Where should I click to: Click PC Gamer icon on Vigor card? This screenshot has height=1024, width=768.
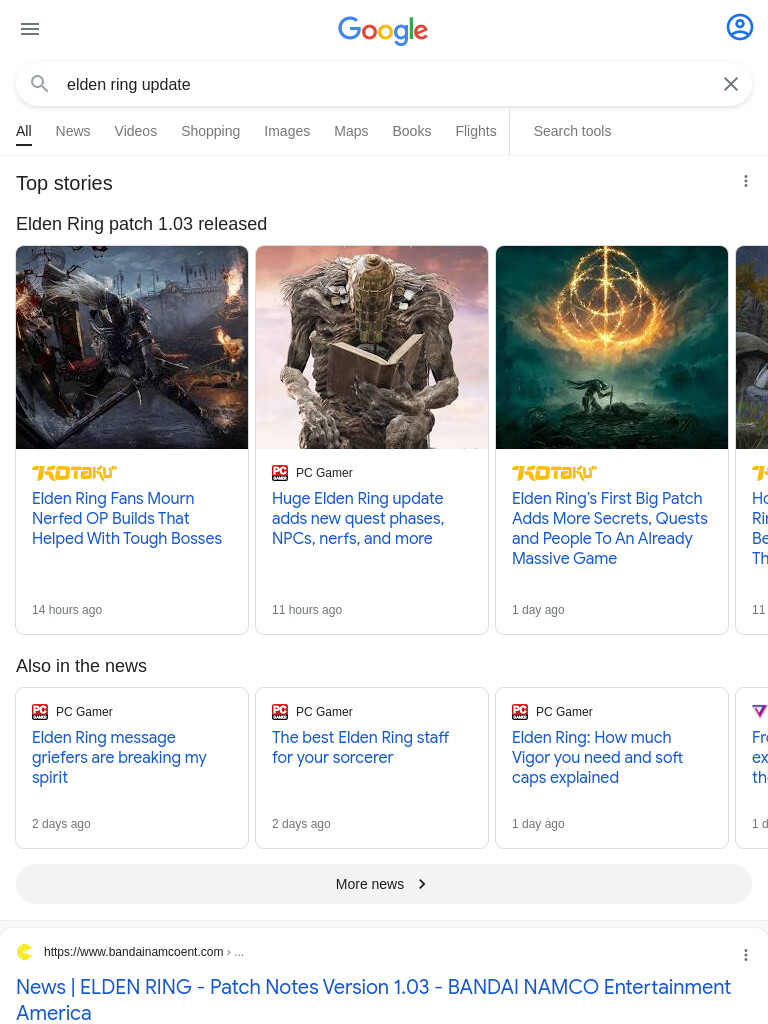pyautogui.click(x=520, y=711)
